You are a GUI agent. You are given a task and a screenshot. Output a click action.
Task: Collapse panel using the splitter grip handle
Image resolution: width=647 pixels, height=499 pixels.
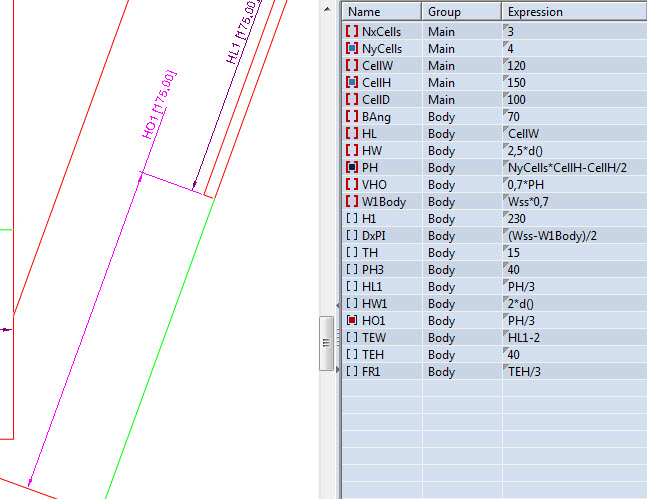[x=325, y=341]
